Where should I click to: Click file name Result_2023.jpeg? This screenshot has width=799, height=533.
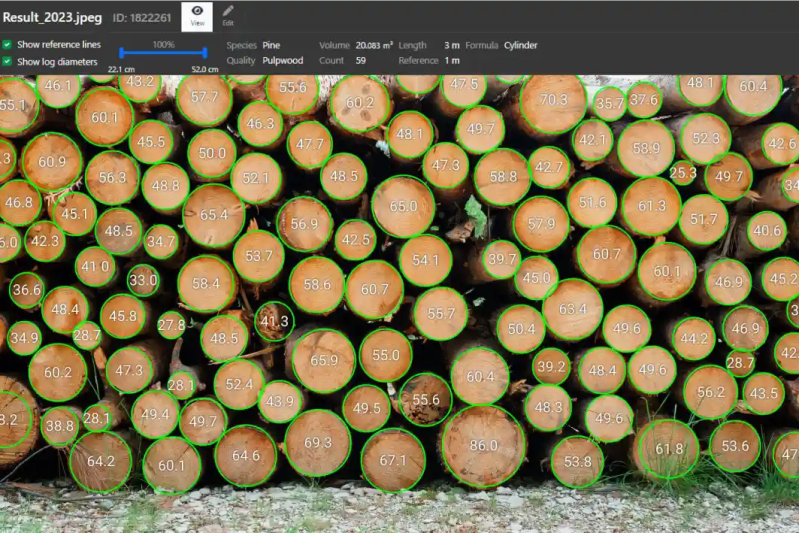[x=52, y=17]
